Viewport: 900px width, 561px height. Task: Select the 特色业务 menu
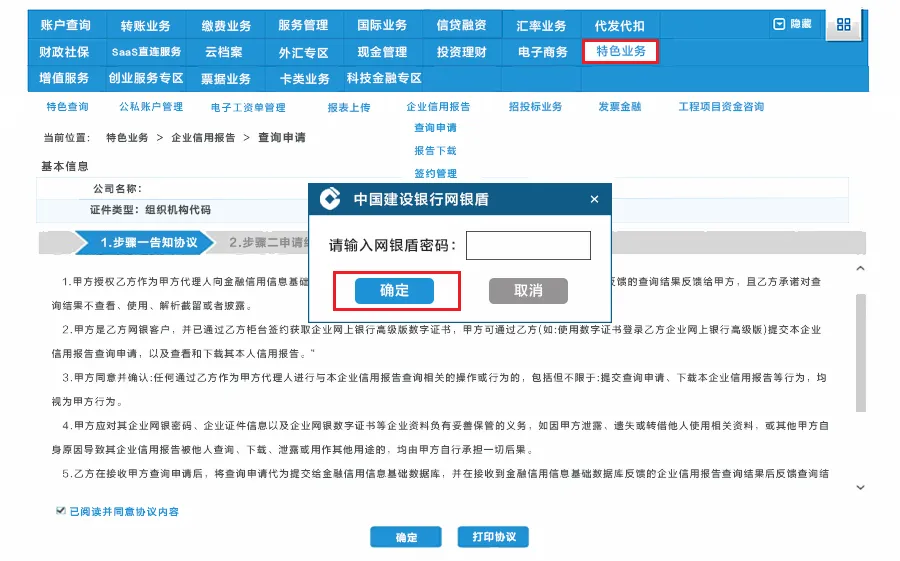pyautogui.click(x=620, y=51)
